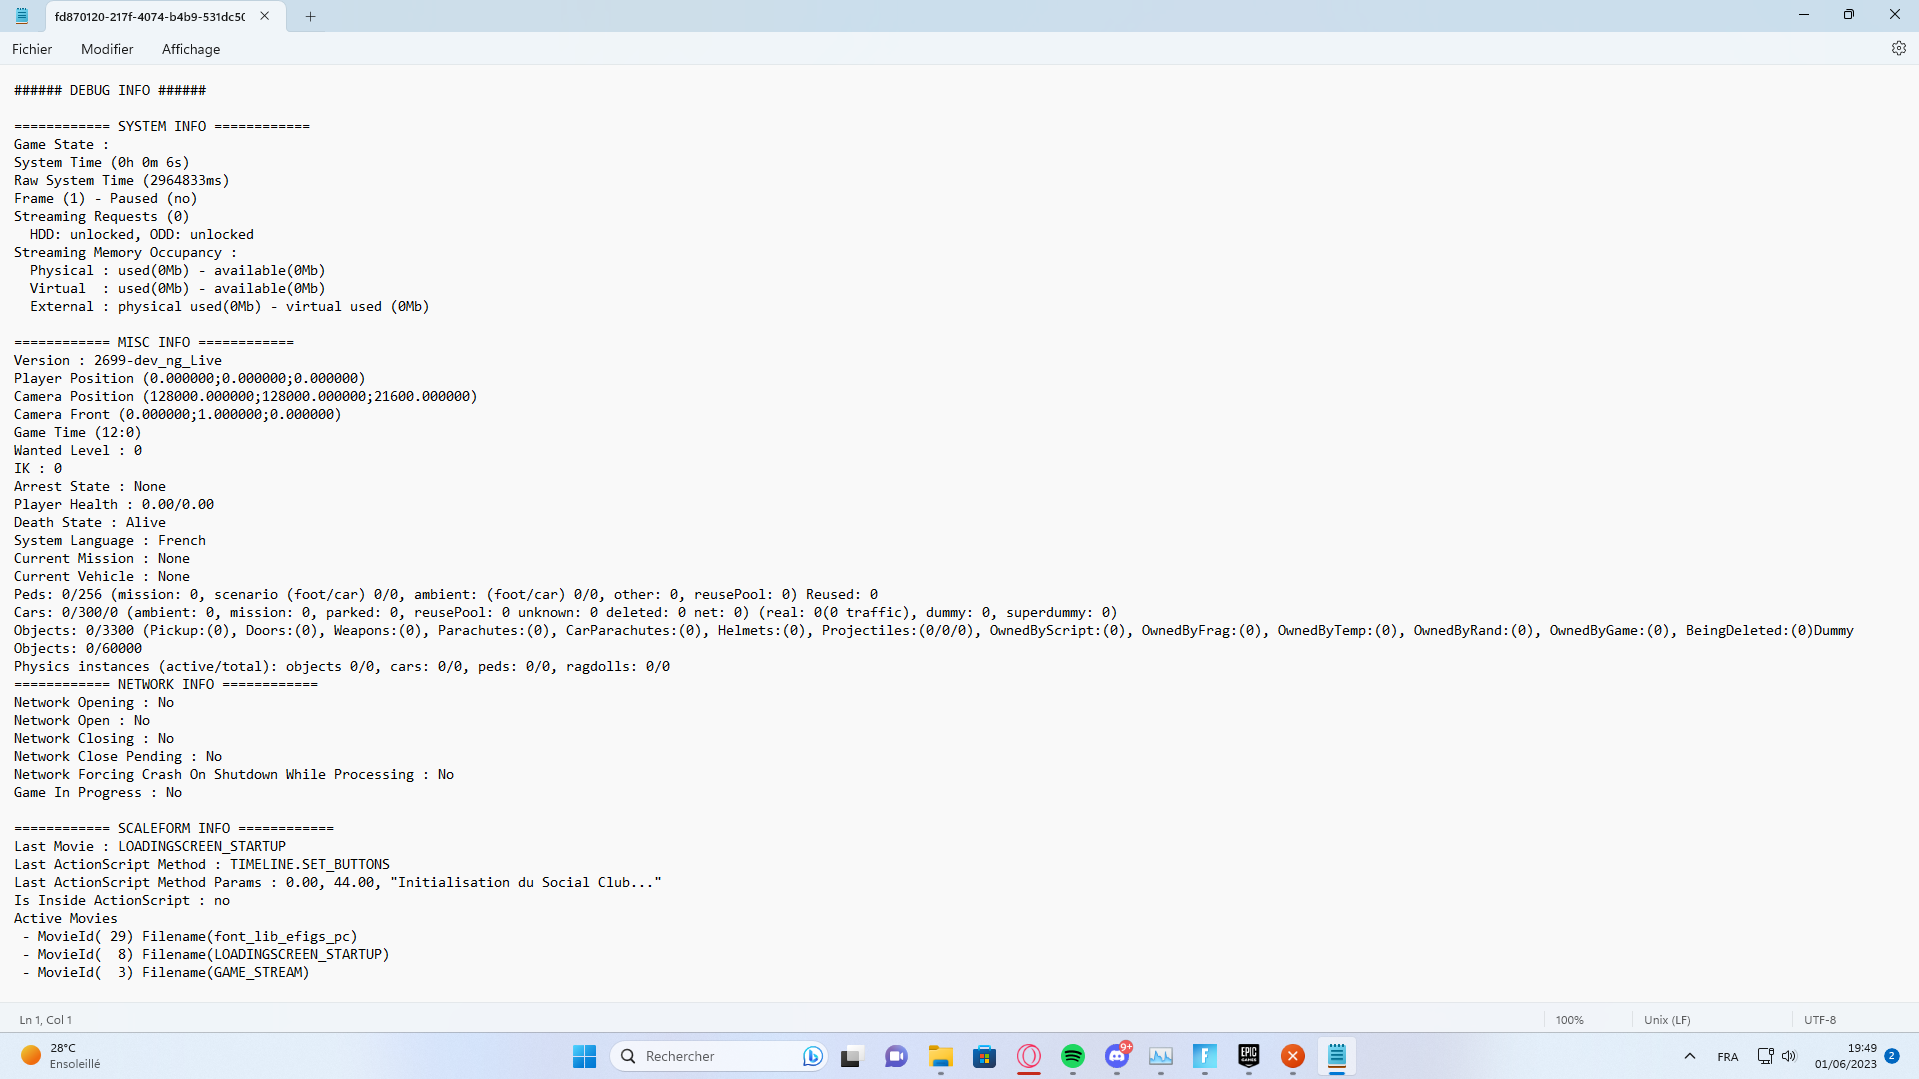Launch the Opera GX browser
This screenshot has width=1919, height=1079.
1029,1056
